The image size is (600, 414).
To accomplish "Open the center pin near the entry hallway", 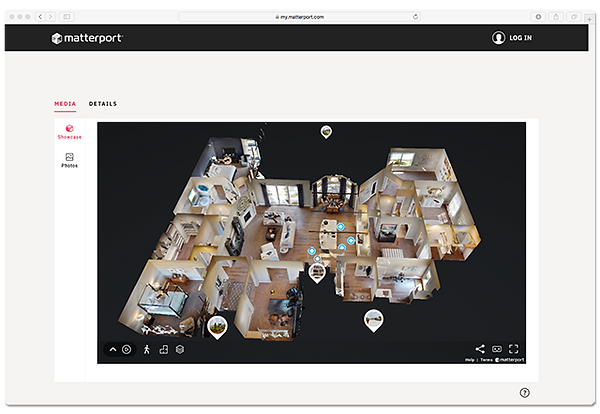I will pos(317,272).
